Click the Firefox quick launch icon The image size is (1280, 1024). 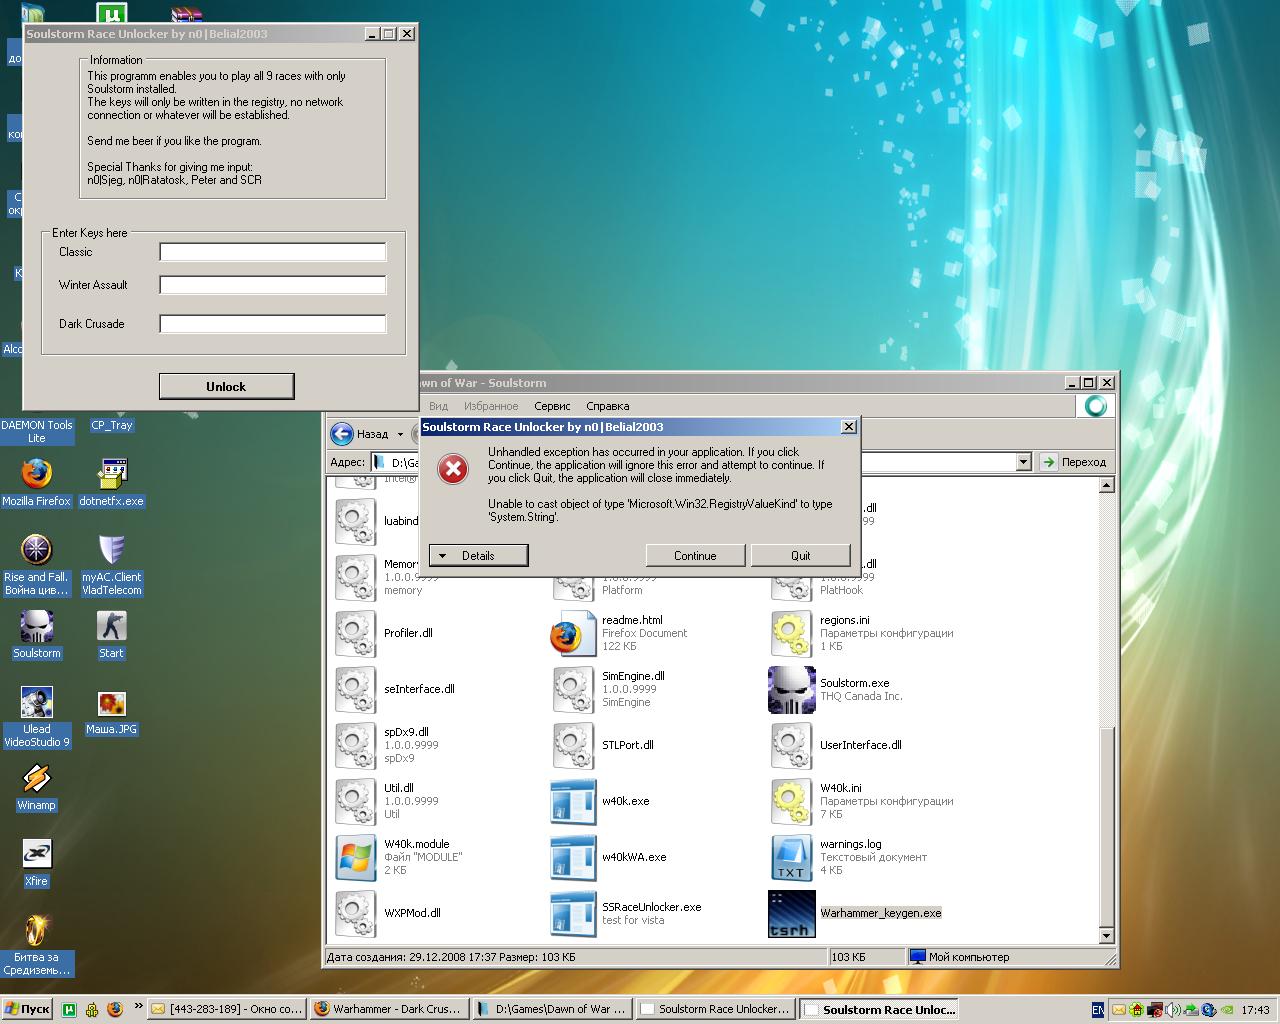[x=114, y=1009]
